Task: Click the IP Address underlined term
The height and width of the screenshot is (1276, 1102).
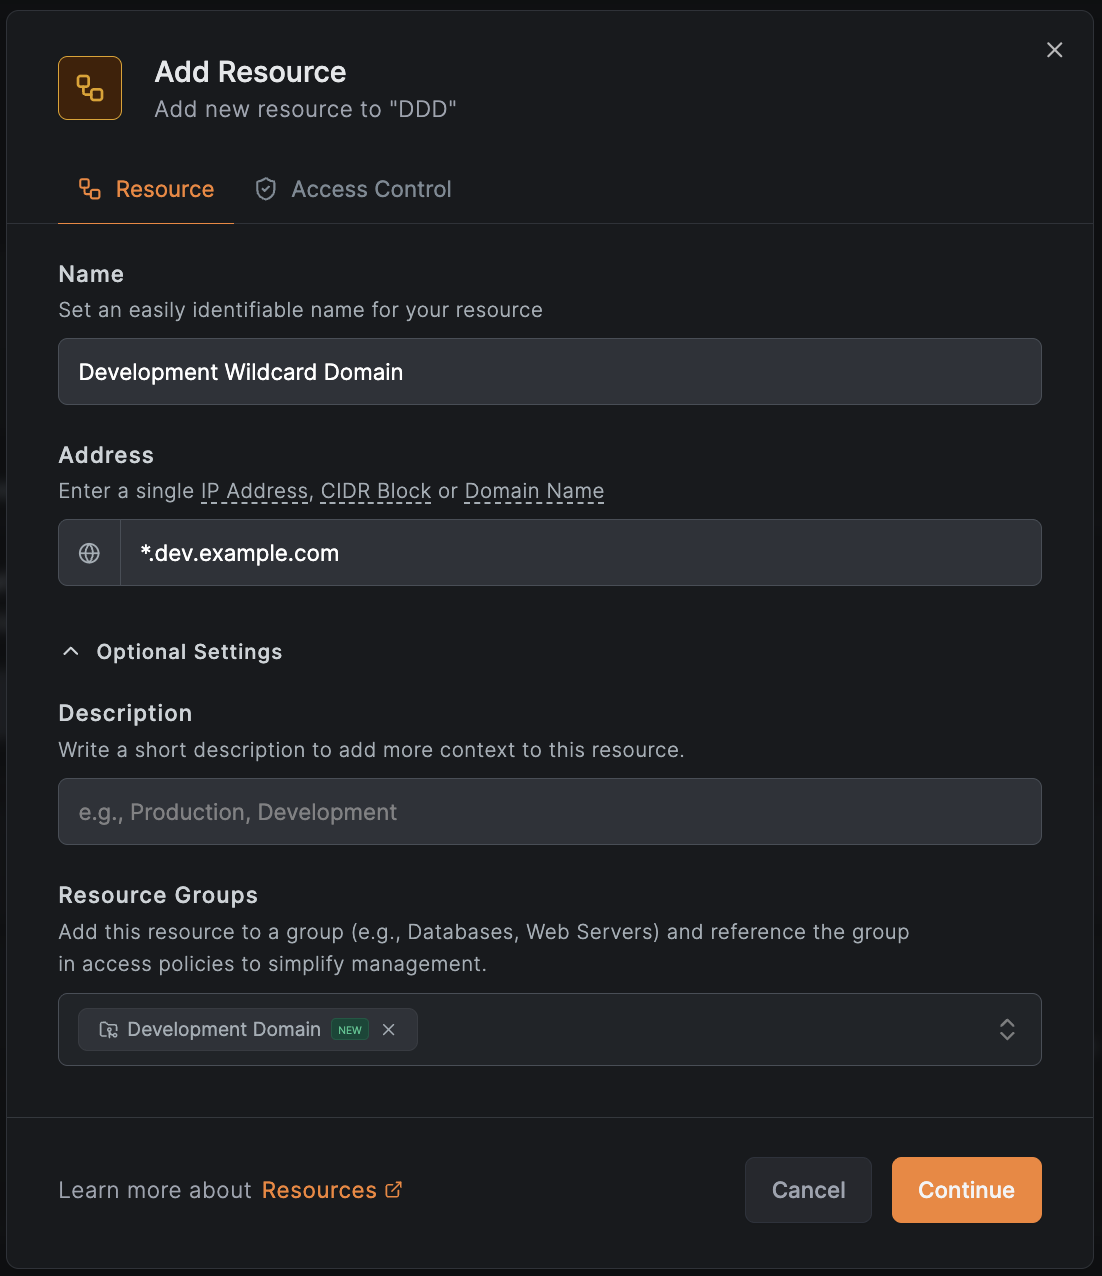Action: pos(254,491)
